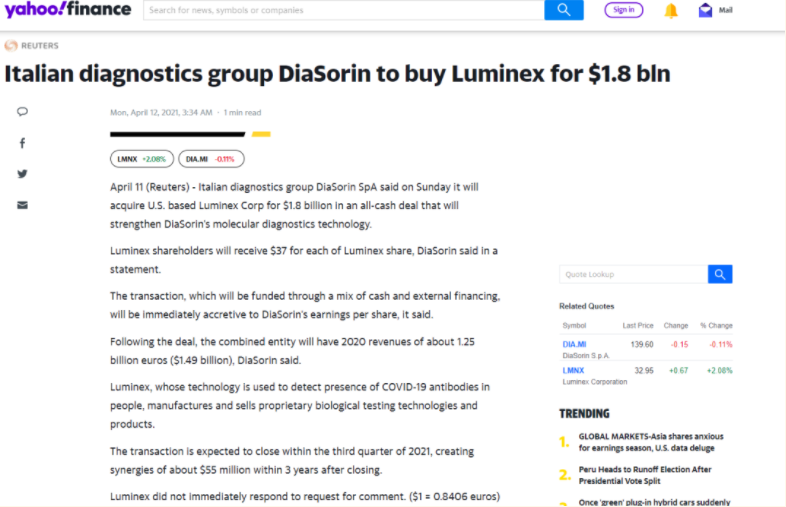Click Quote Lookup search magnifier button
The width and height of the screenshot is (786, 507).
point(720,274)
